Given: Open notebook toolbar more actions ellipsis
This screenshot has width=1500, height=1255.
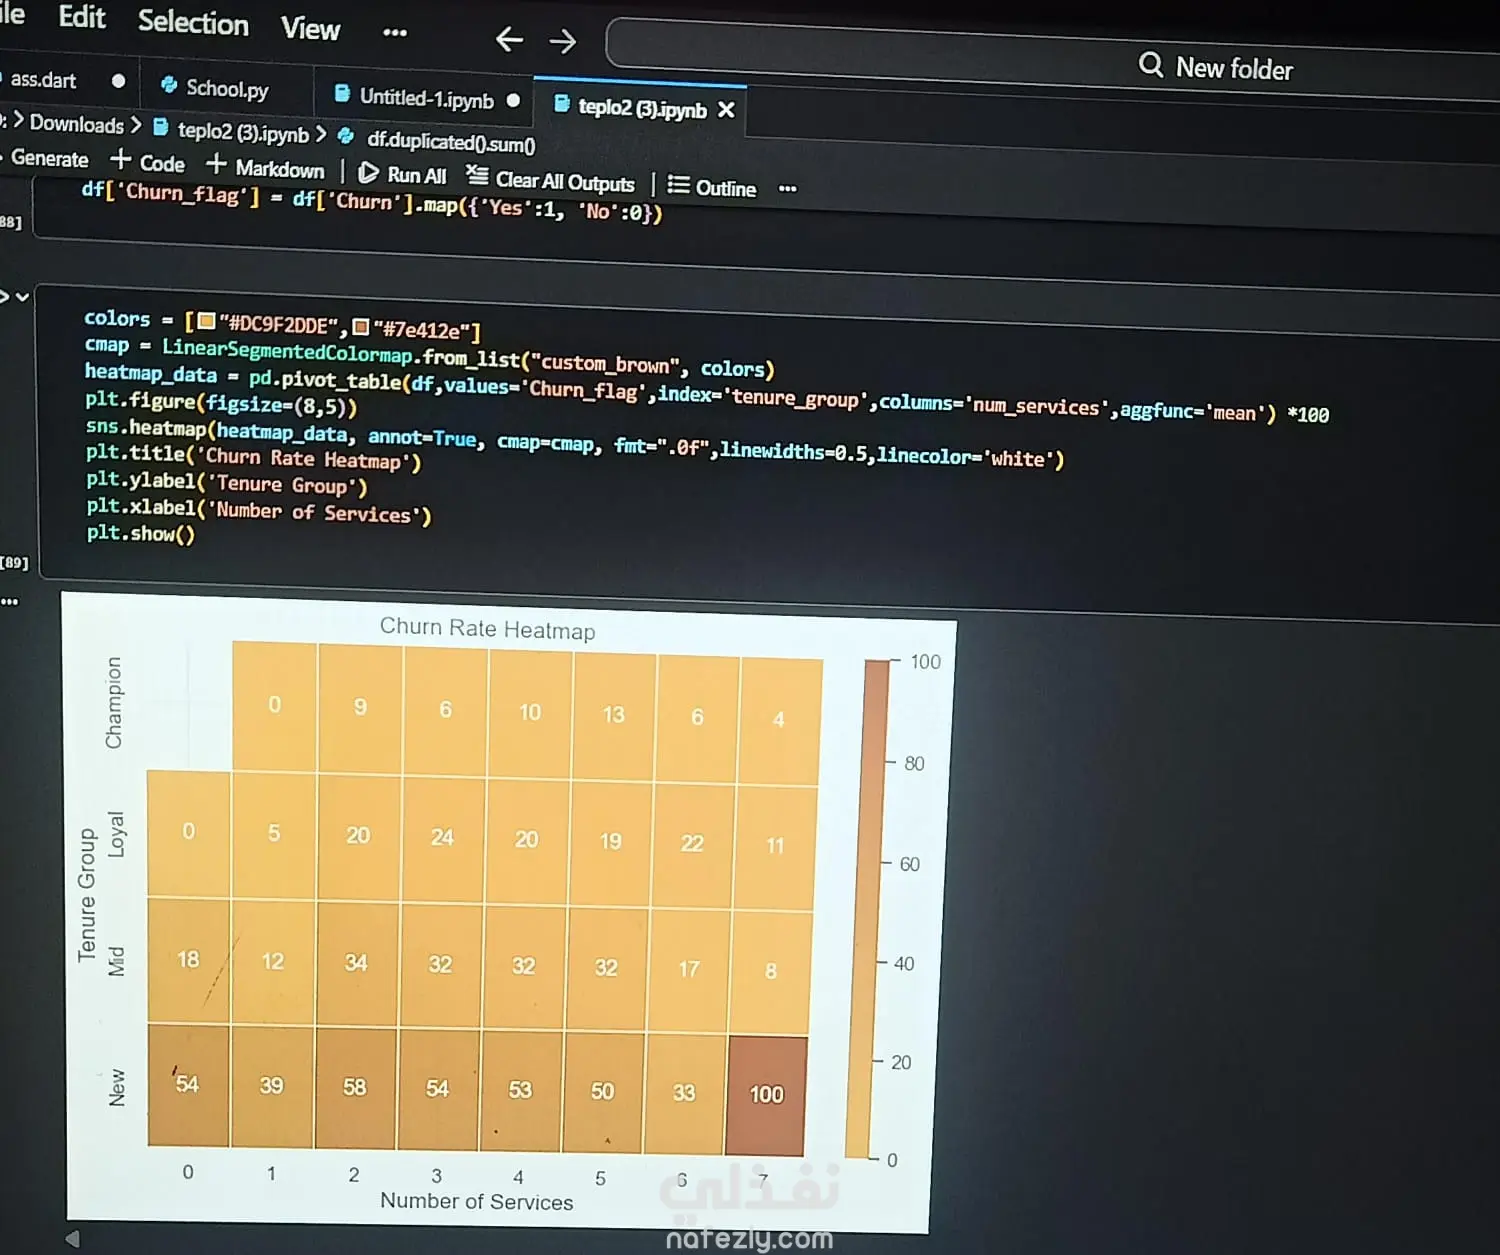Looking at the screenshot, I should point(788,188).
